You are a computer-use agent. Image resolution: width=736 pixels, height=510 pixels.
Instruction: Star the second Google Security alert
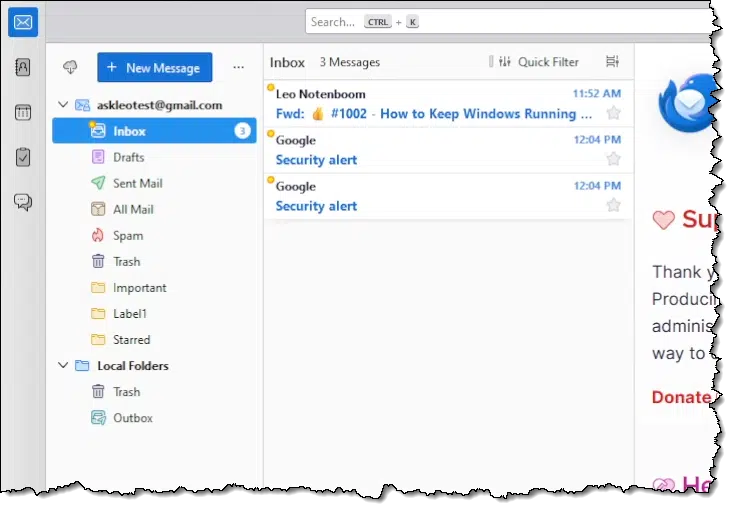[613, 205]
